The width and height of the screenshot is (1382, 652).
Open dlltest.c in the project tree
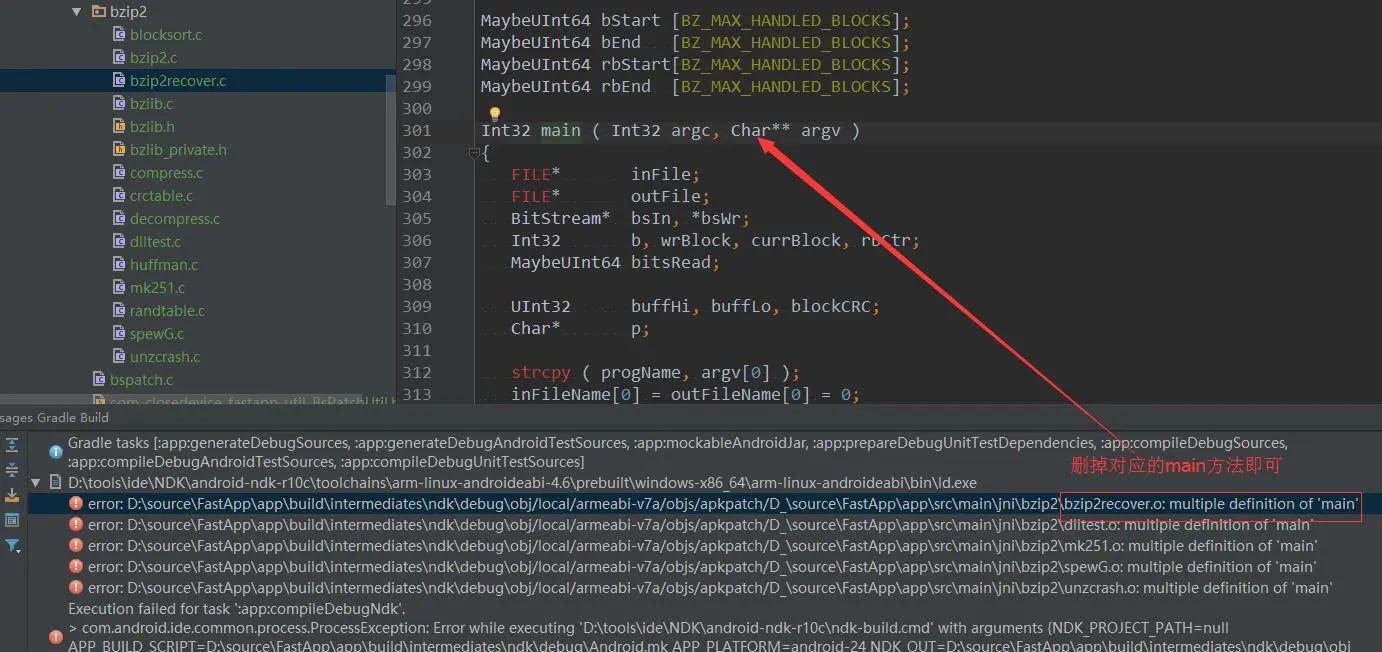(155, 242)
